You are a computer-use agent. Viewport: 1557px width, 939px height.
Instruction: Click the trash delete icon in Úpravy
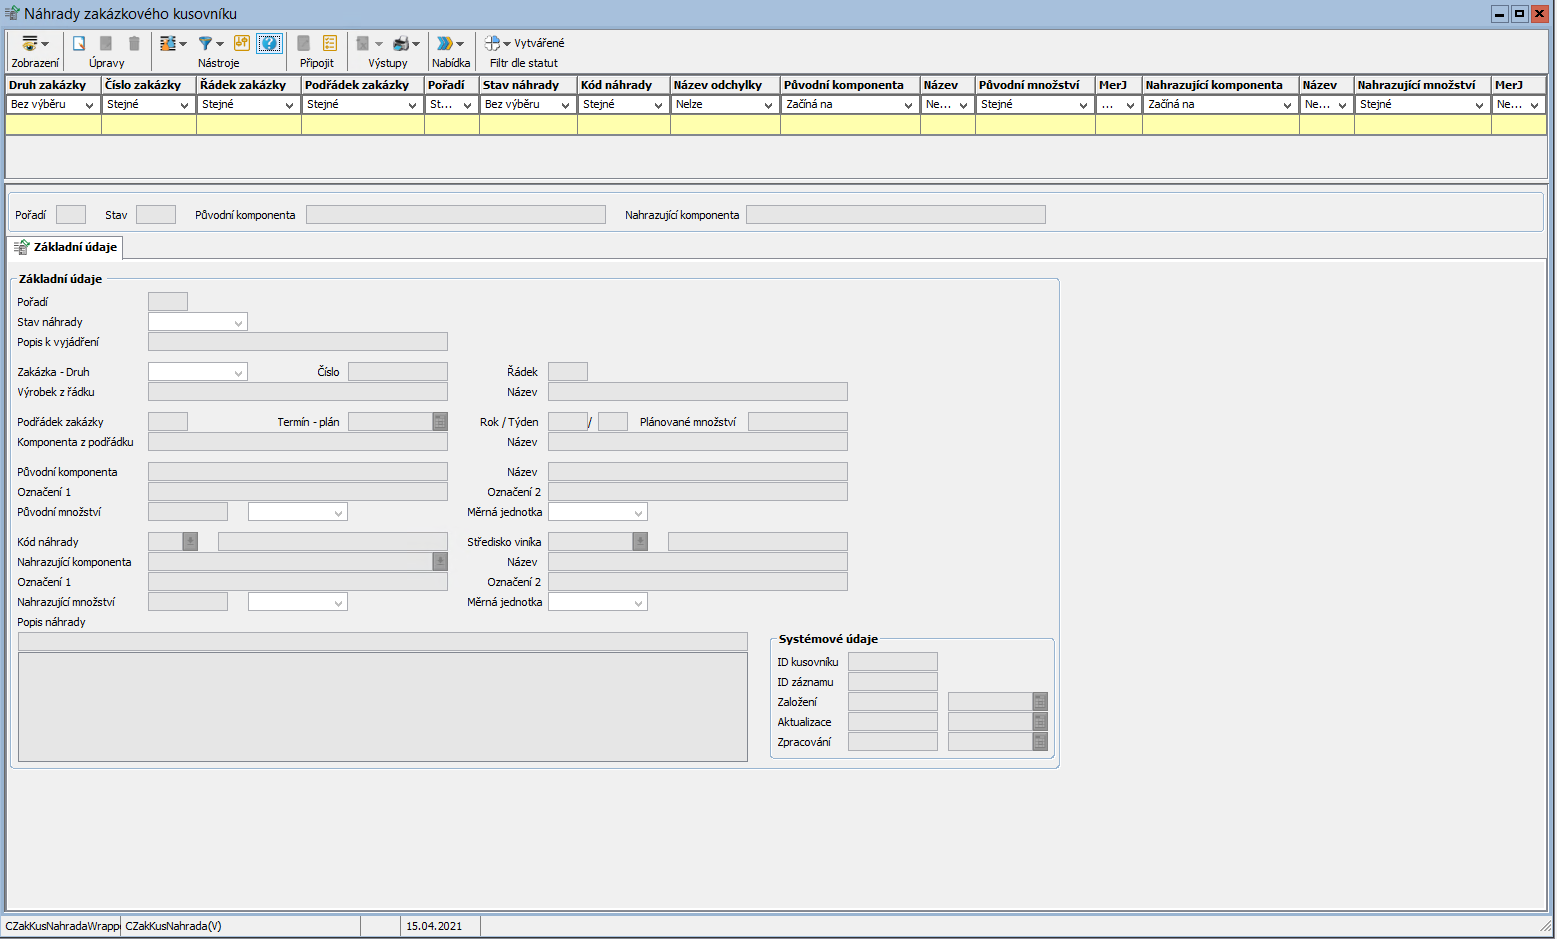click(134, 44)
